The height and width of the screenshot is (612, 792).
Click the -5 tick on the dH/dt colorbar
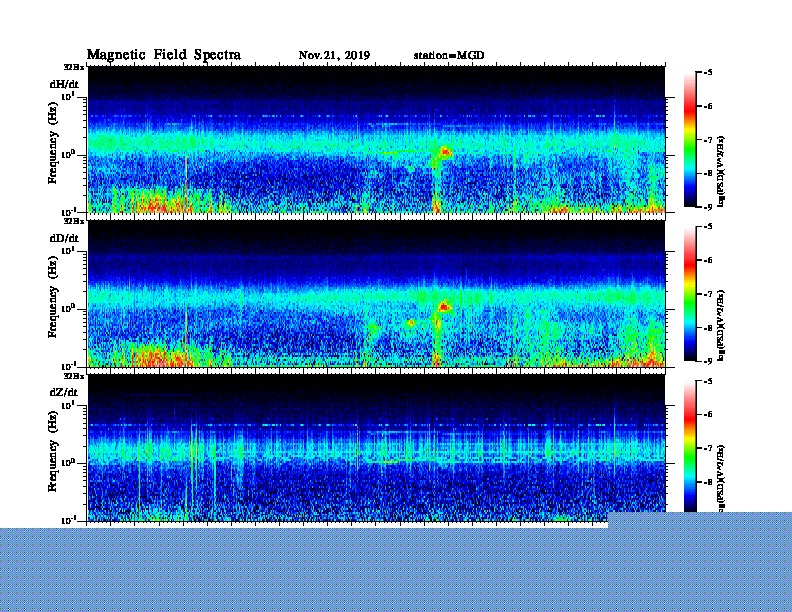tap(708, 73)
